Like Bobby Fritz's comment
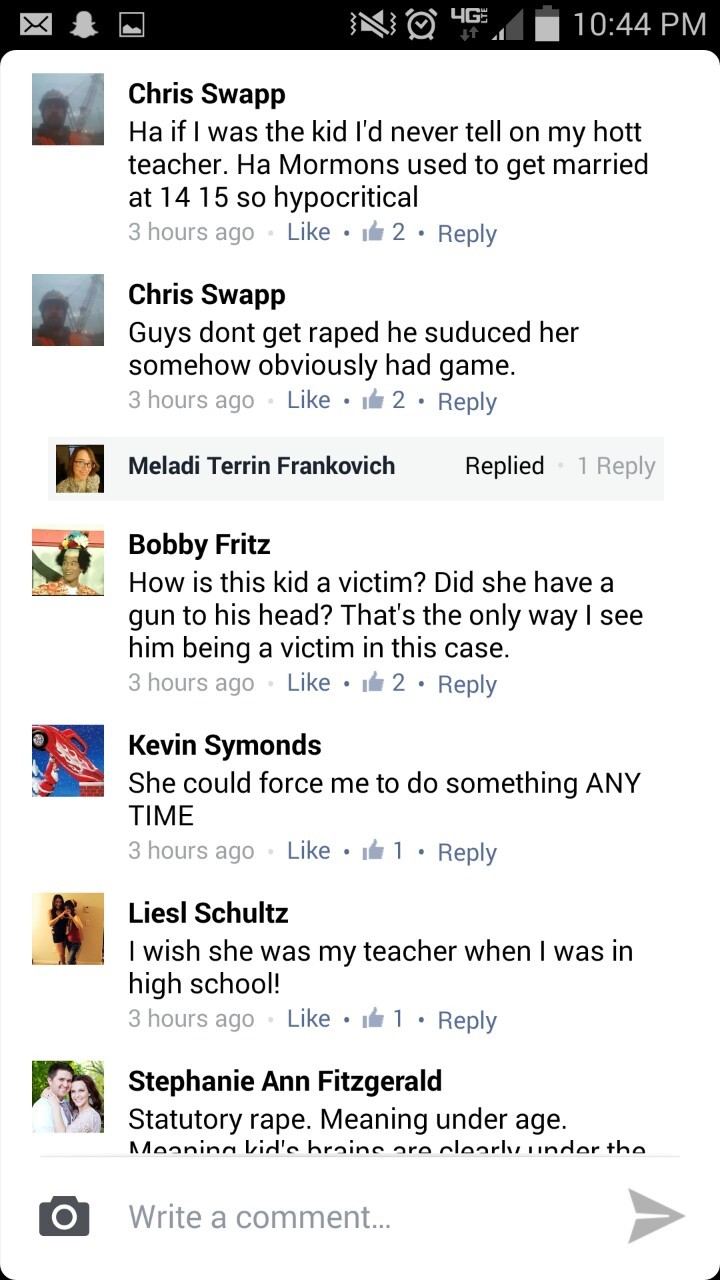720x1280 pixels. (x=308, y=683)
